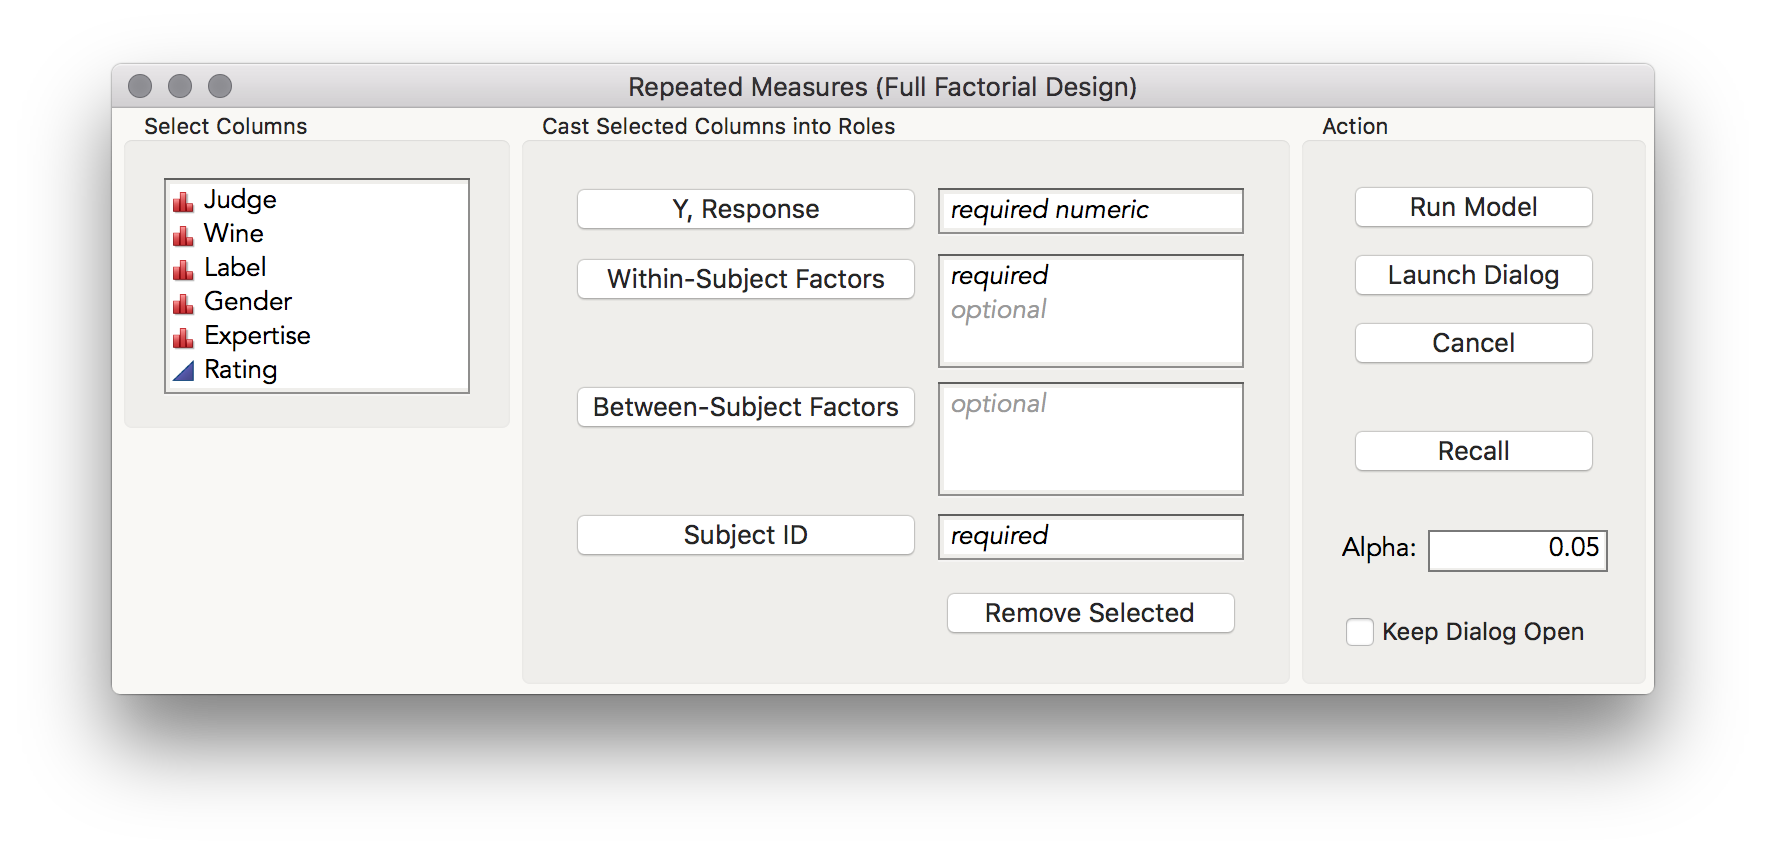The image size is (1766, 854).
Task: Click the red bar icon next to Wine
Action: point(183,235)
